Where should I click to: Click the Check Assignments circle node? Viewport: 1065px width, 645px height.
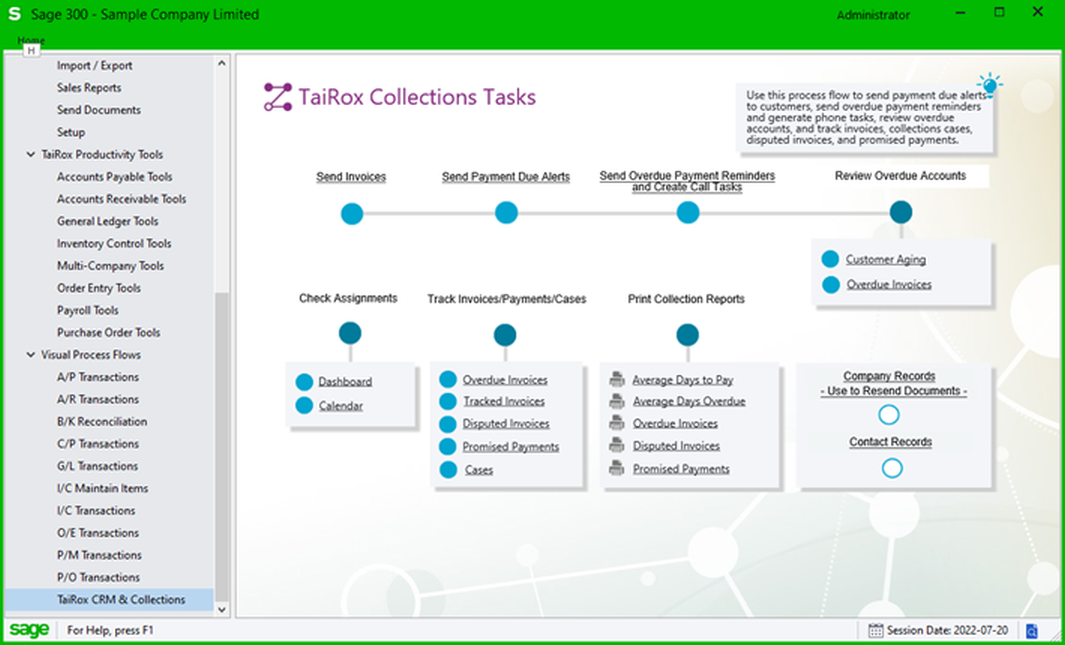(x=350, y=333)
